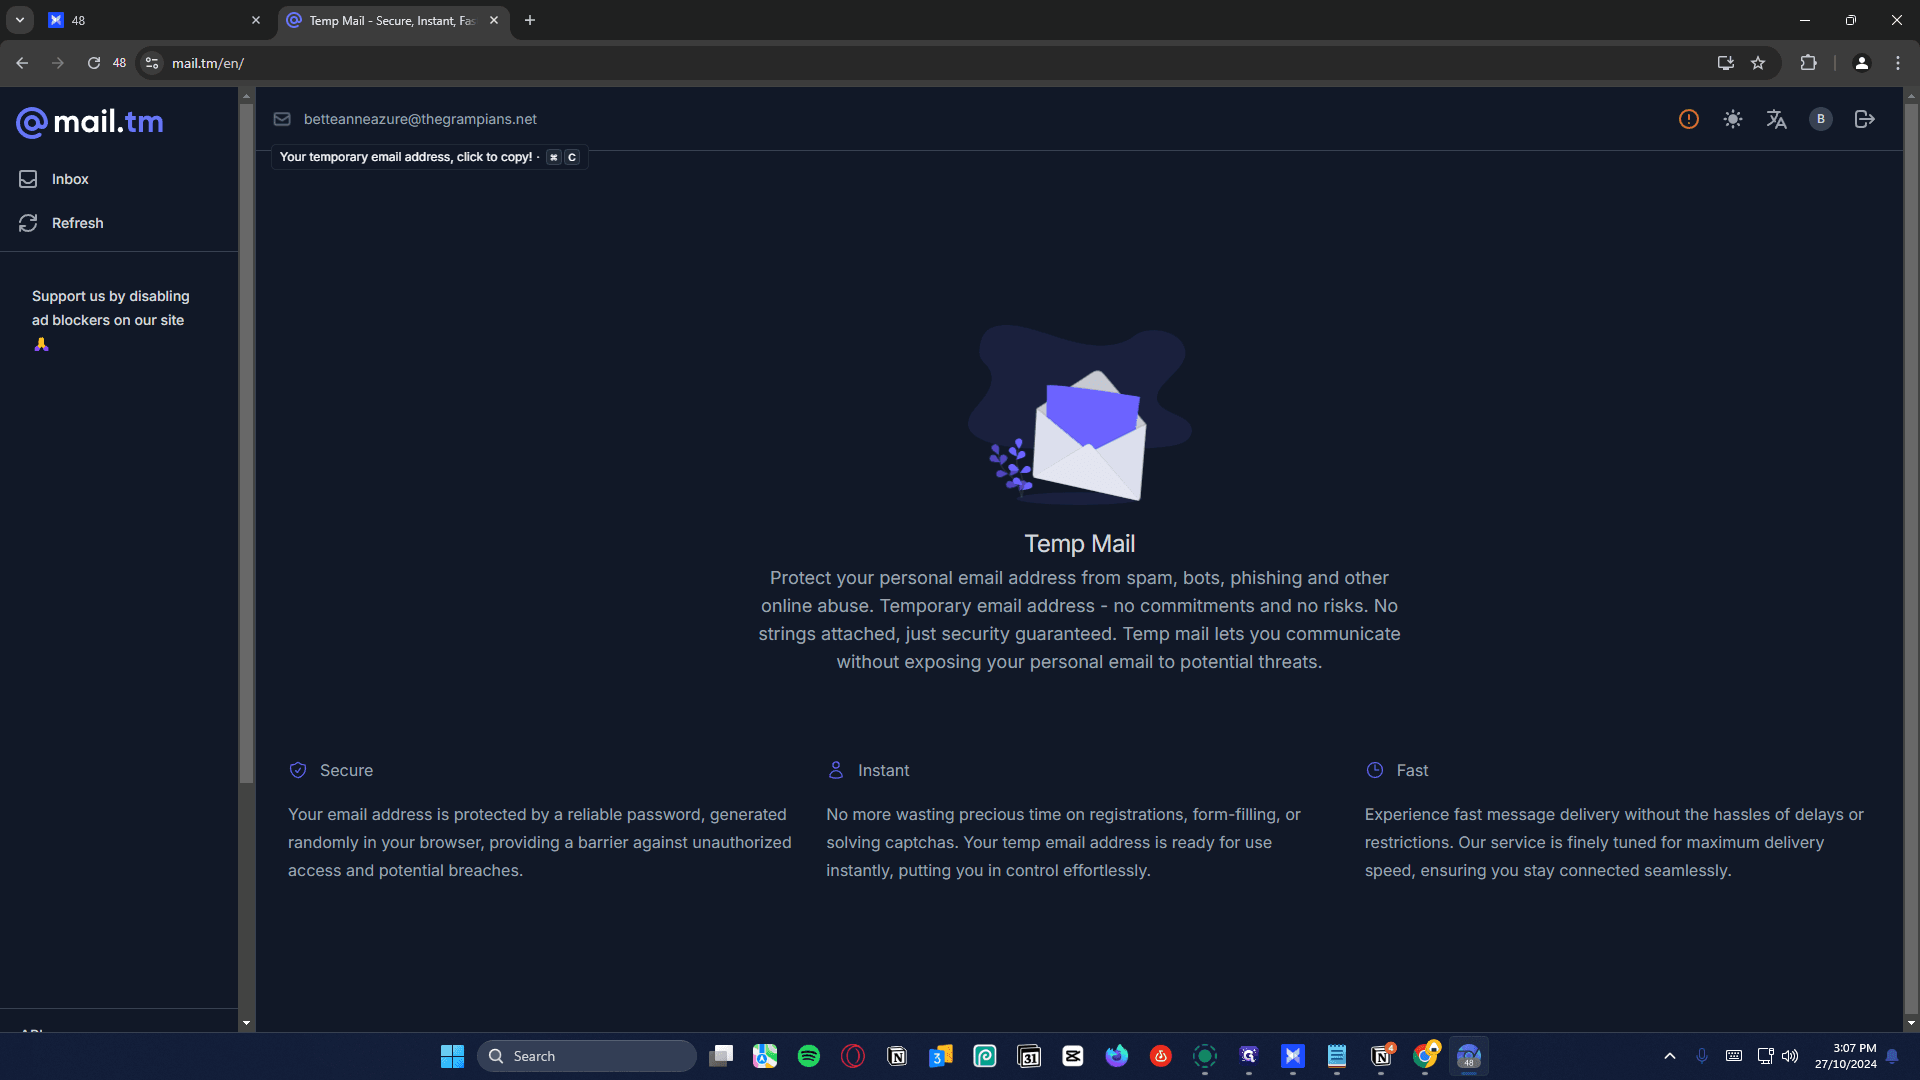Click the Fast clock icon

(x=1375, y=770)
